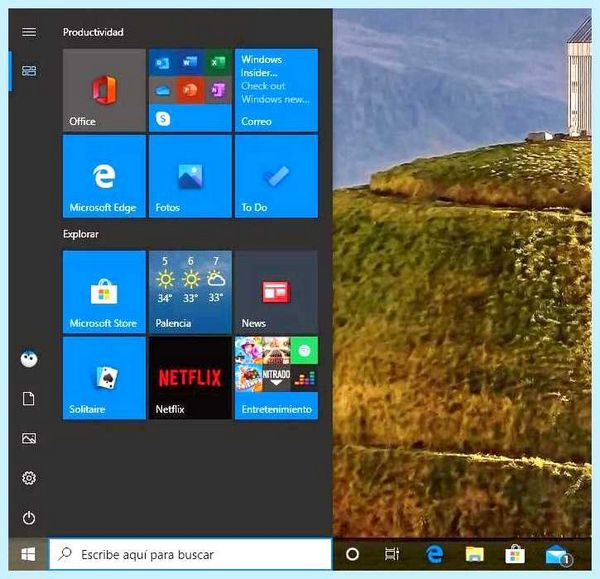
Task: Open Cortana from the taskbar
Action: (352, 554)
